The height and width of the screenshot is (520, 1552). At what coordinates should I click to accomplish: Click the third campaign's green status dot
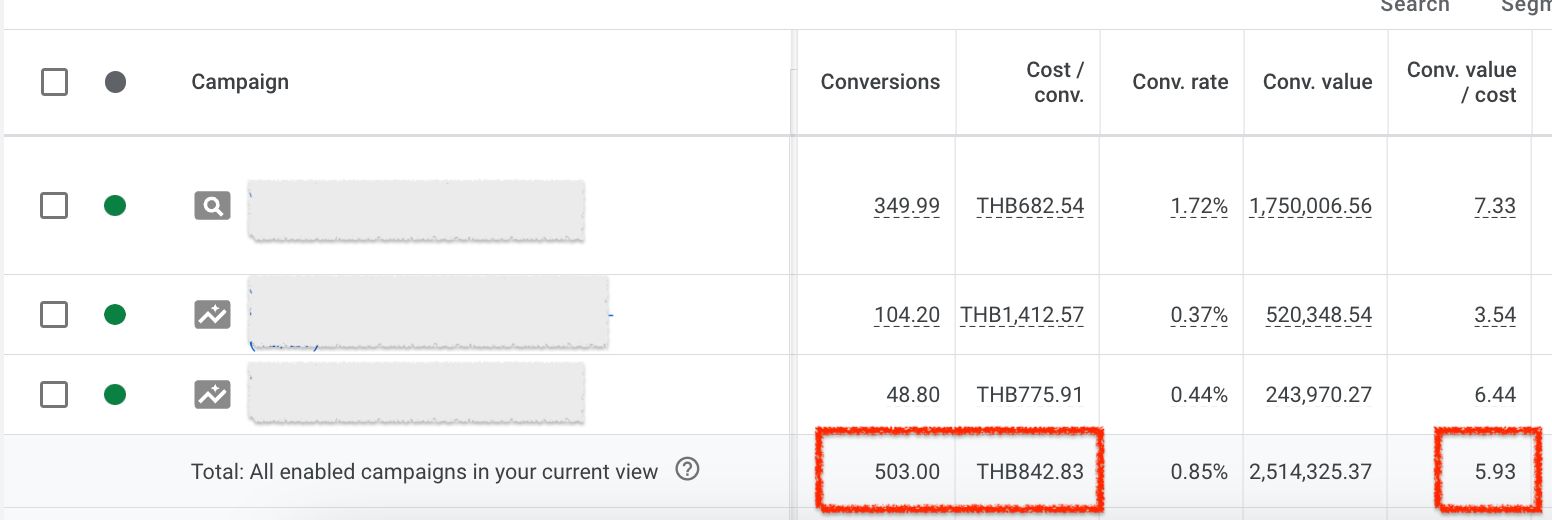point(115,395)
